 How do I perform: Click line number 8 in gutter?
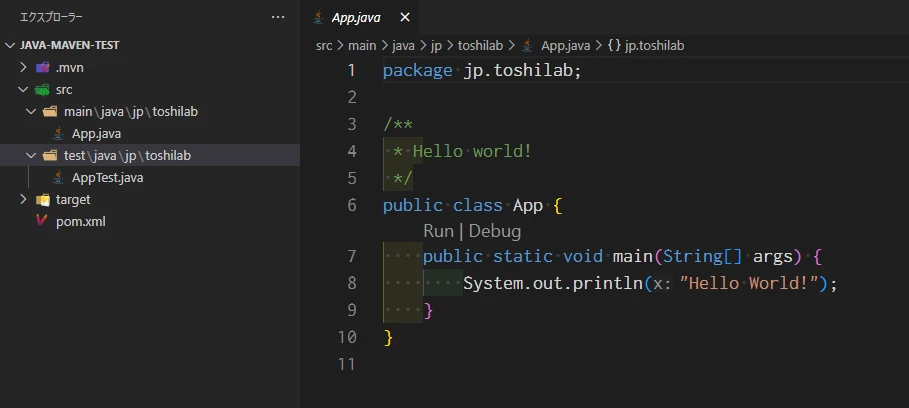352,283
